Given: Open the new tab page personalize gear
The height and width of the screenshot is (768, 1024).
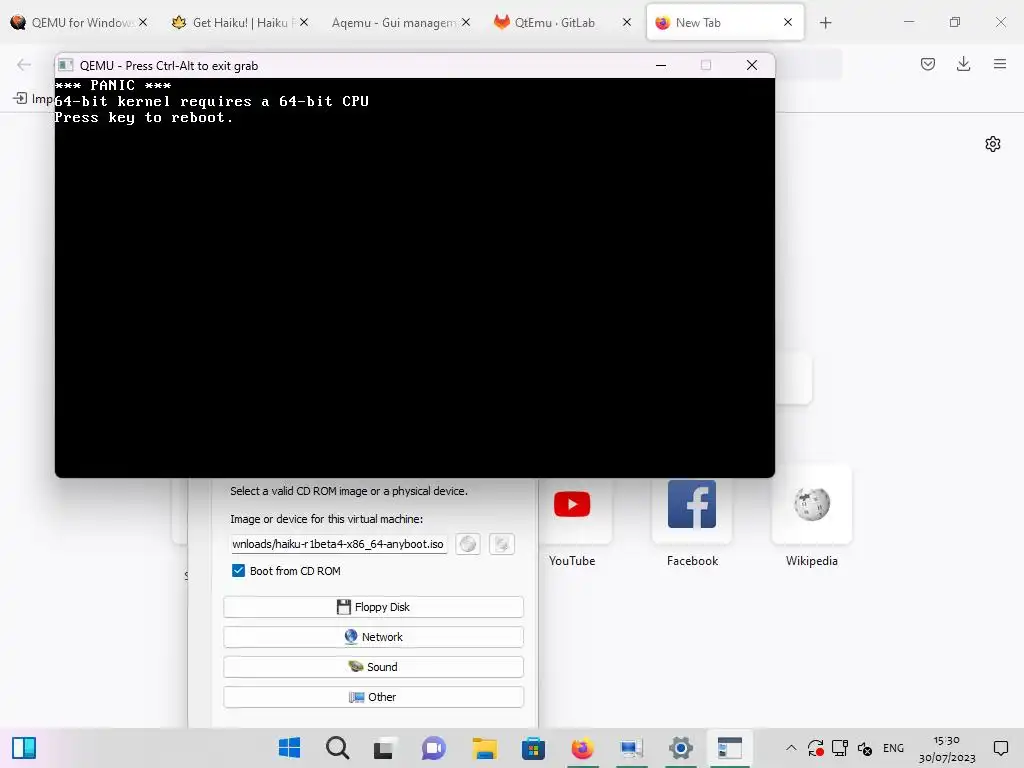Looking at the screenshot, I should (x=993, y=144).
